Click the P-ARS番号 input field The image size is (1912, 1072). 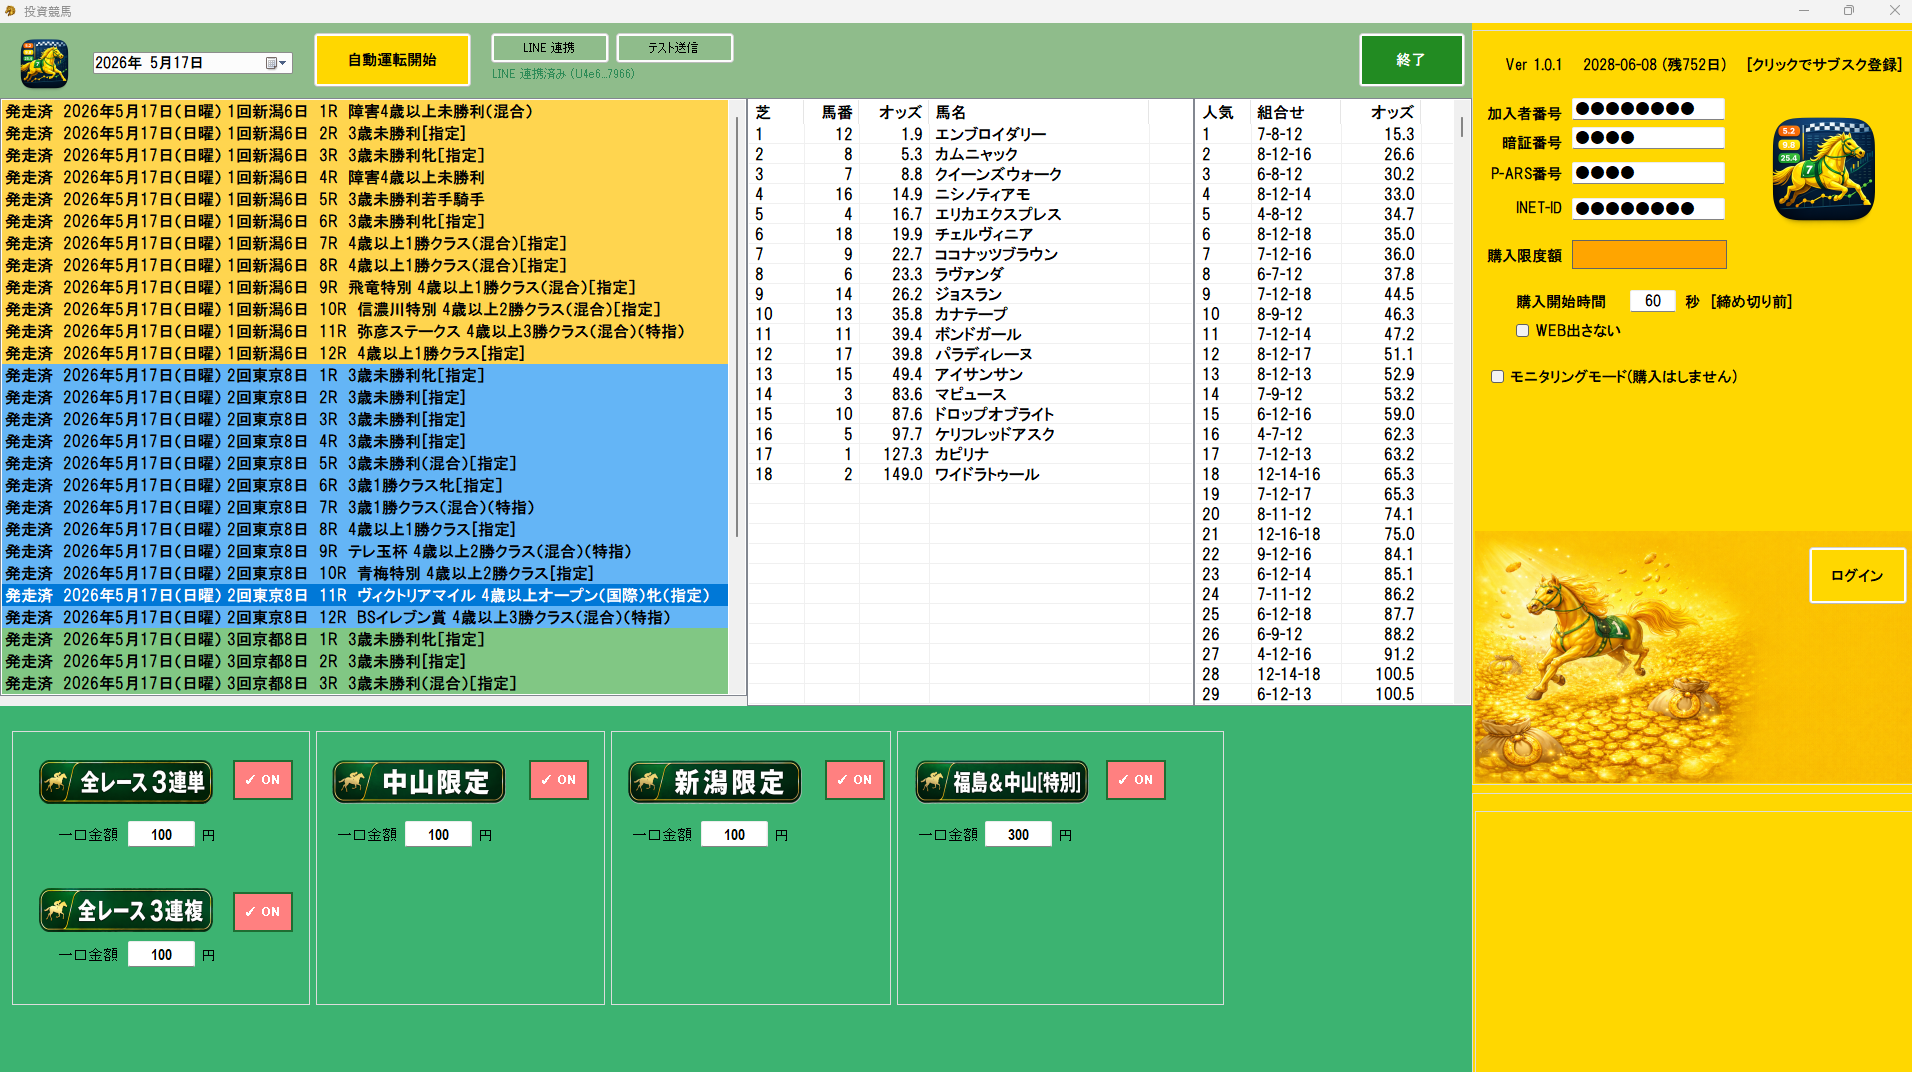coord(1648,173)
